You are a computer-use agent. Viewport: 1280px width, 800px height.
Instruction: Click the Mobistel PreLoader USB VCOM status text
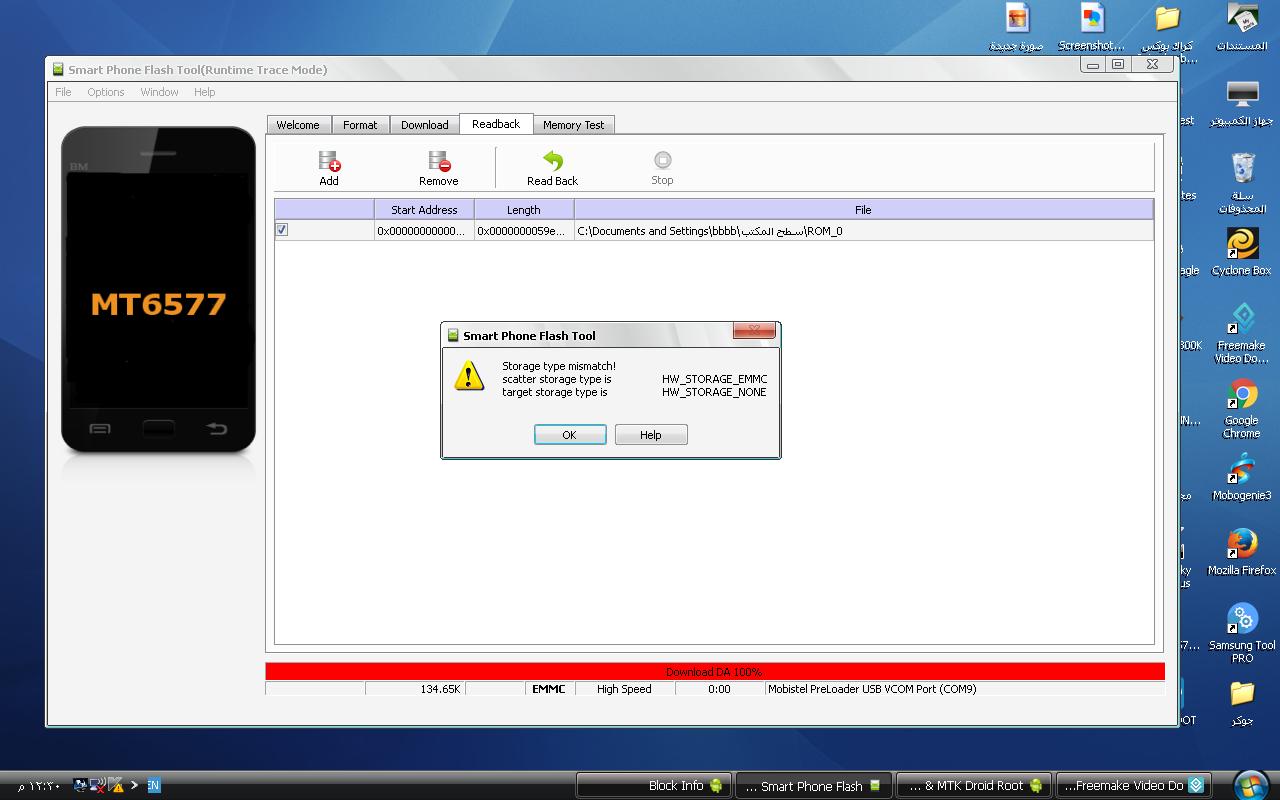coord(872,689)
